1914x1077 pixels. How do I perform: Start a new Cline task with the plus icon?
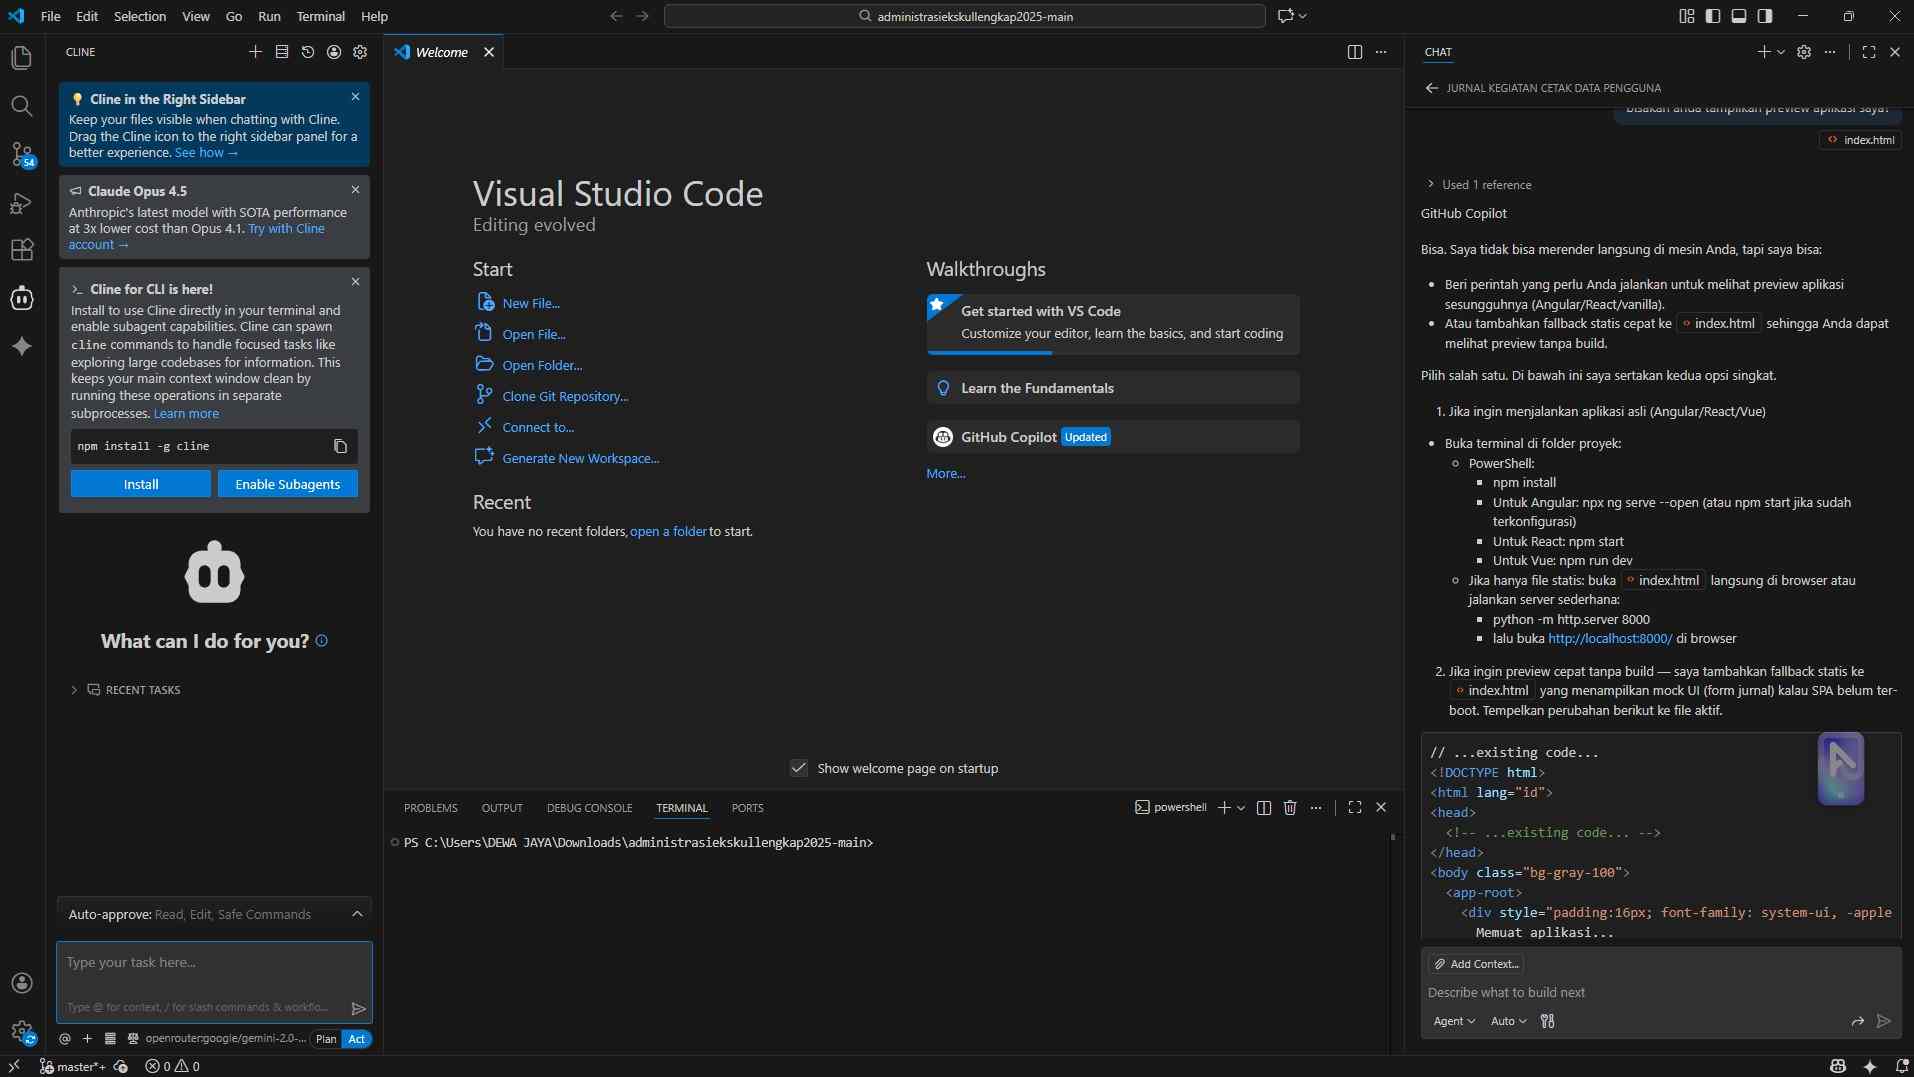tap(255, 52)
